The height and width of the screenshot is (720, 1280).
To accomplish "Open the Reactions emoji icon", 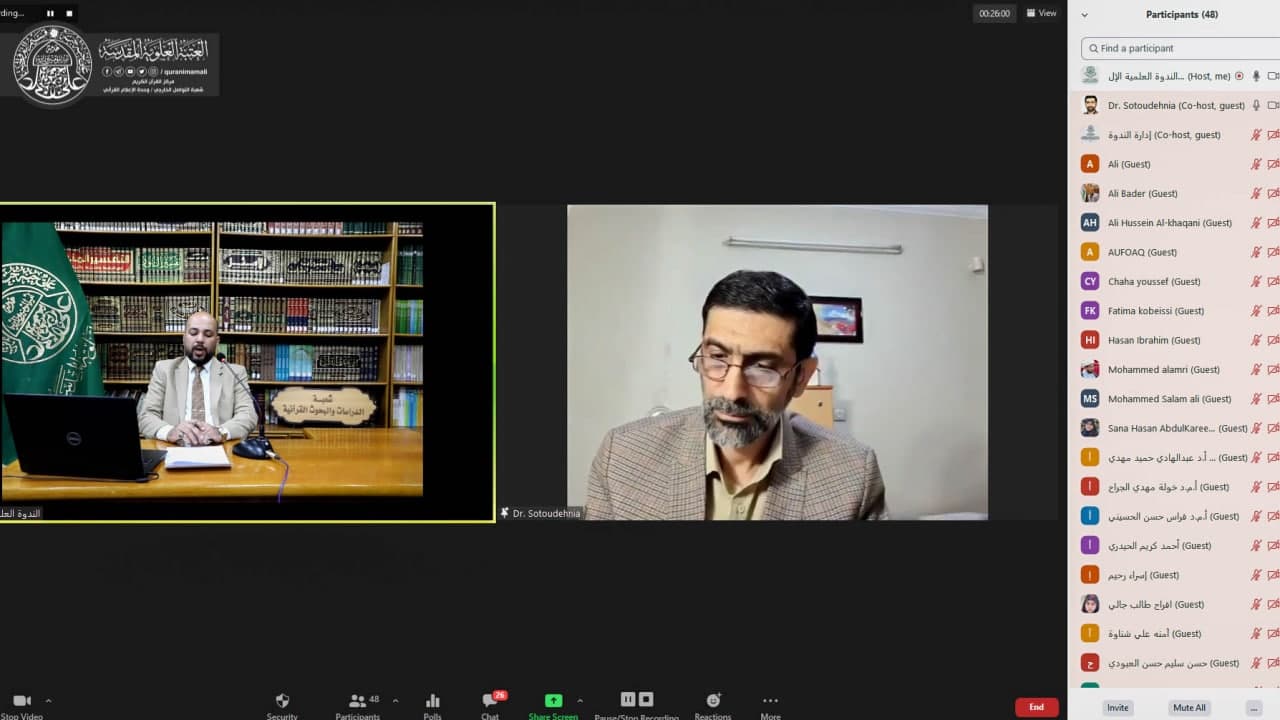I will click(713, 701).
